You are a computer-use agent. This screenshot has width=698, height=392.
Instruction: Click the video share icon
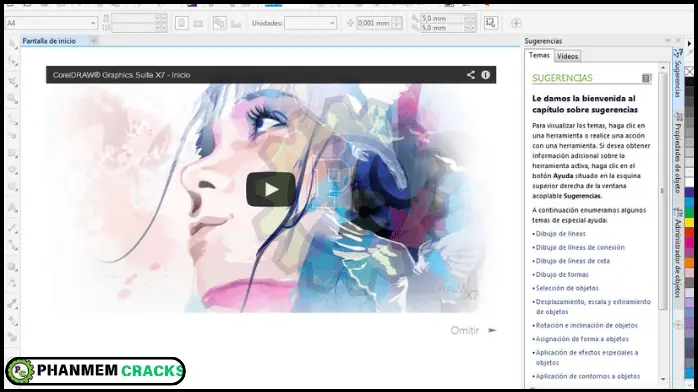coord(471,75)
